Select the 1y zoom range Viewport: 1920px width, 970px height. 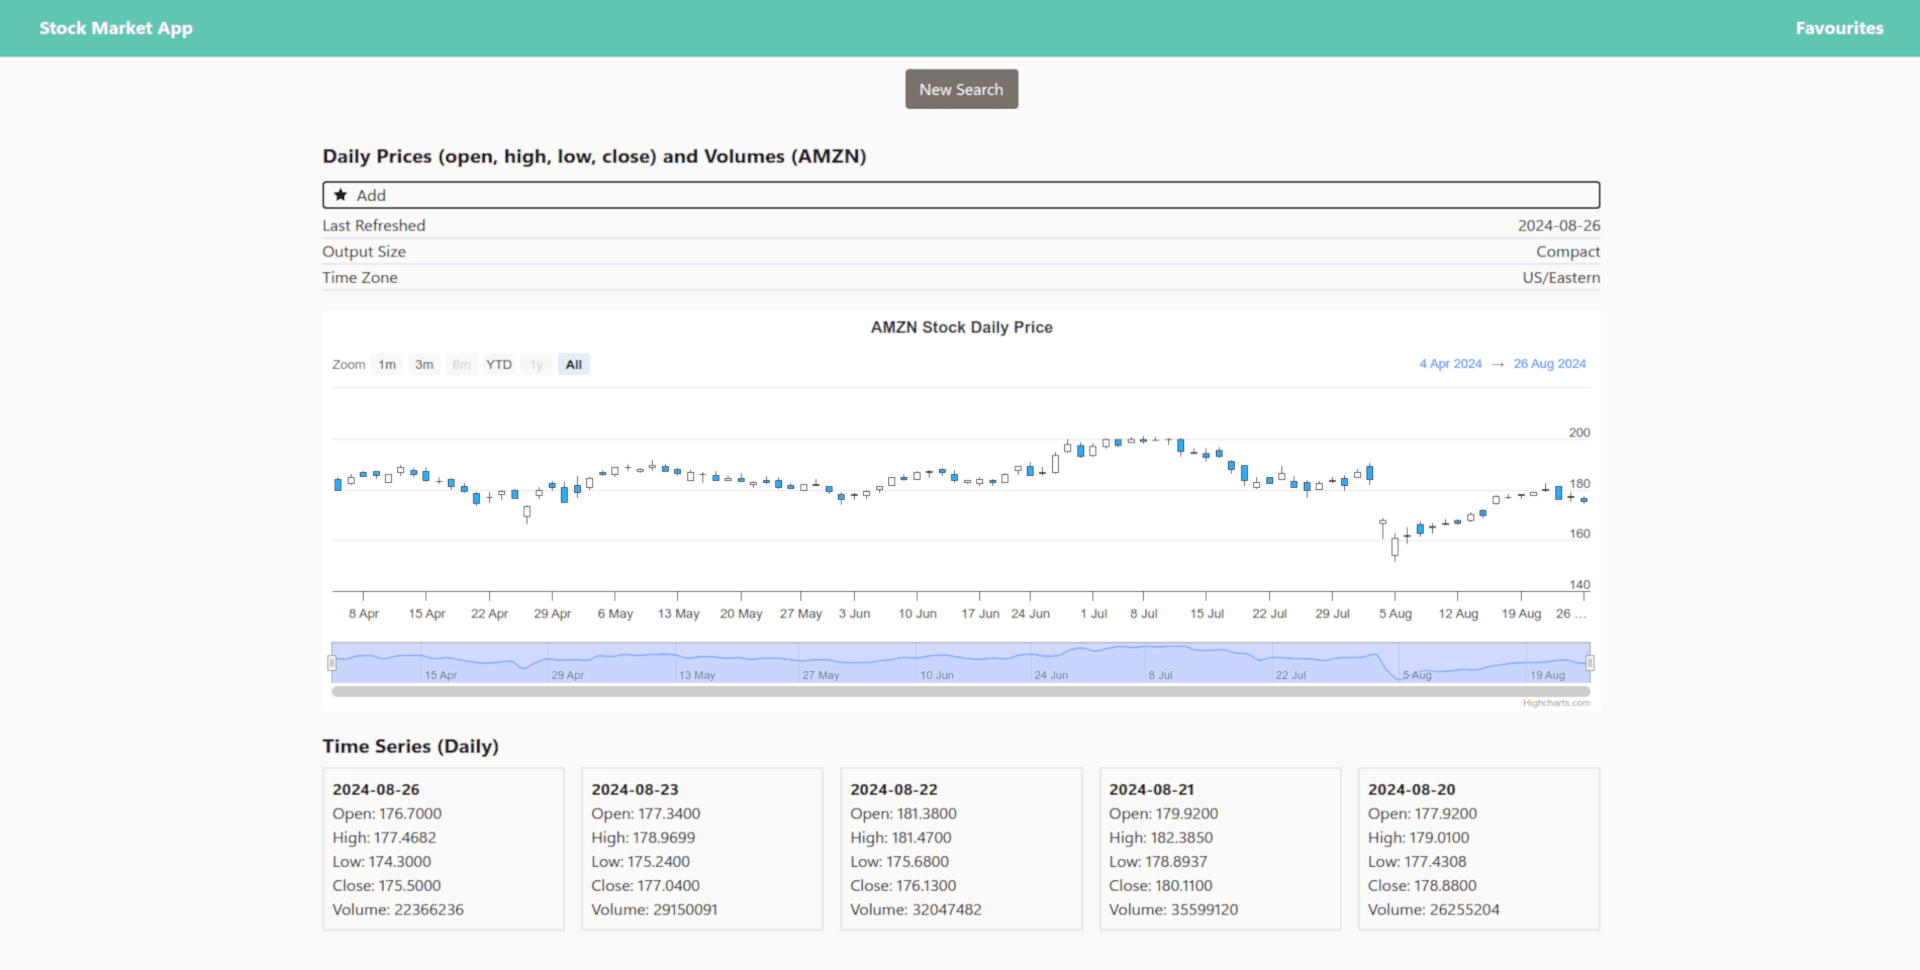point(536,364)
